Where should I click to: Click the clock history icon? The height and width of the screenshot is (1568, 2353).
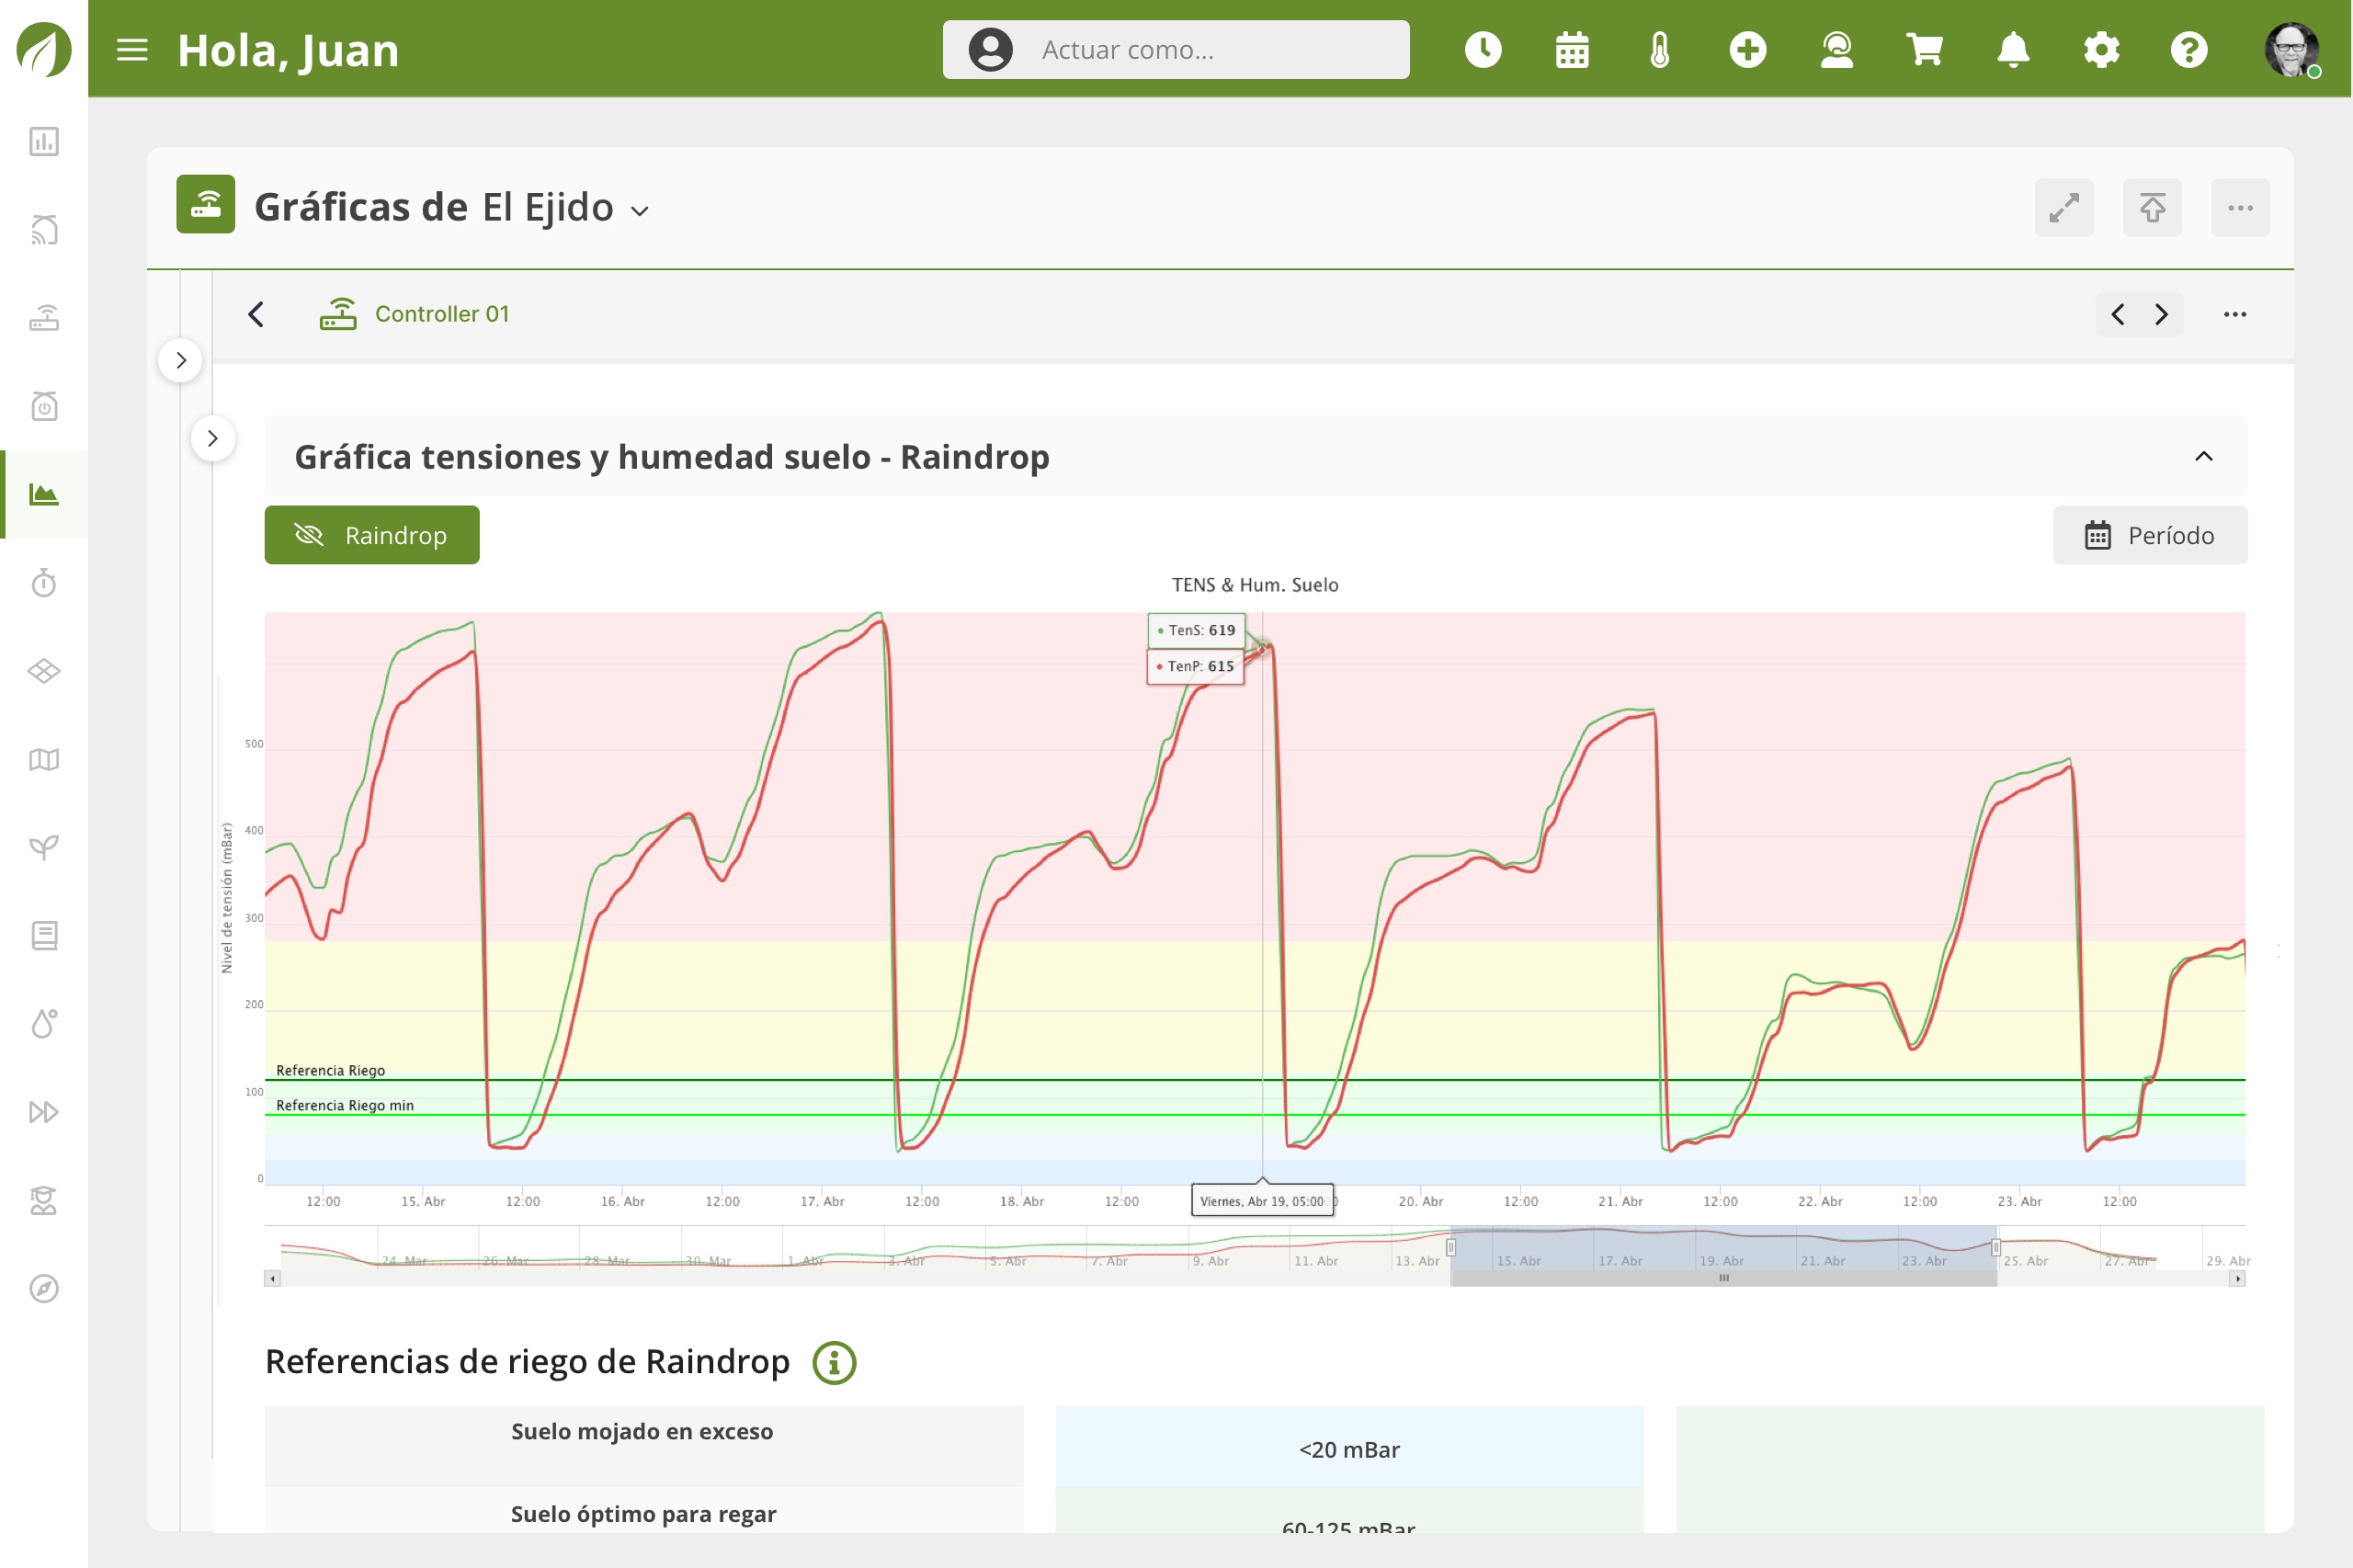click(1483, 50)
